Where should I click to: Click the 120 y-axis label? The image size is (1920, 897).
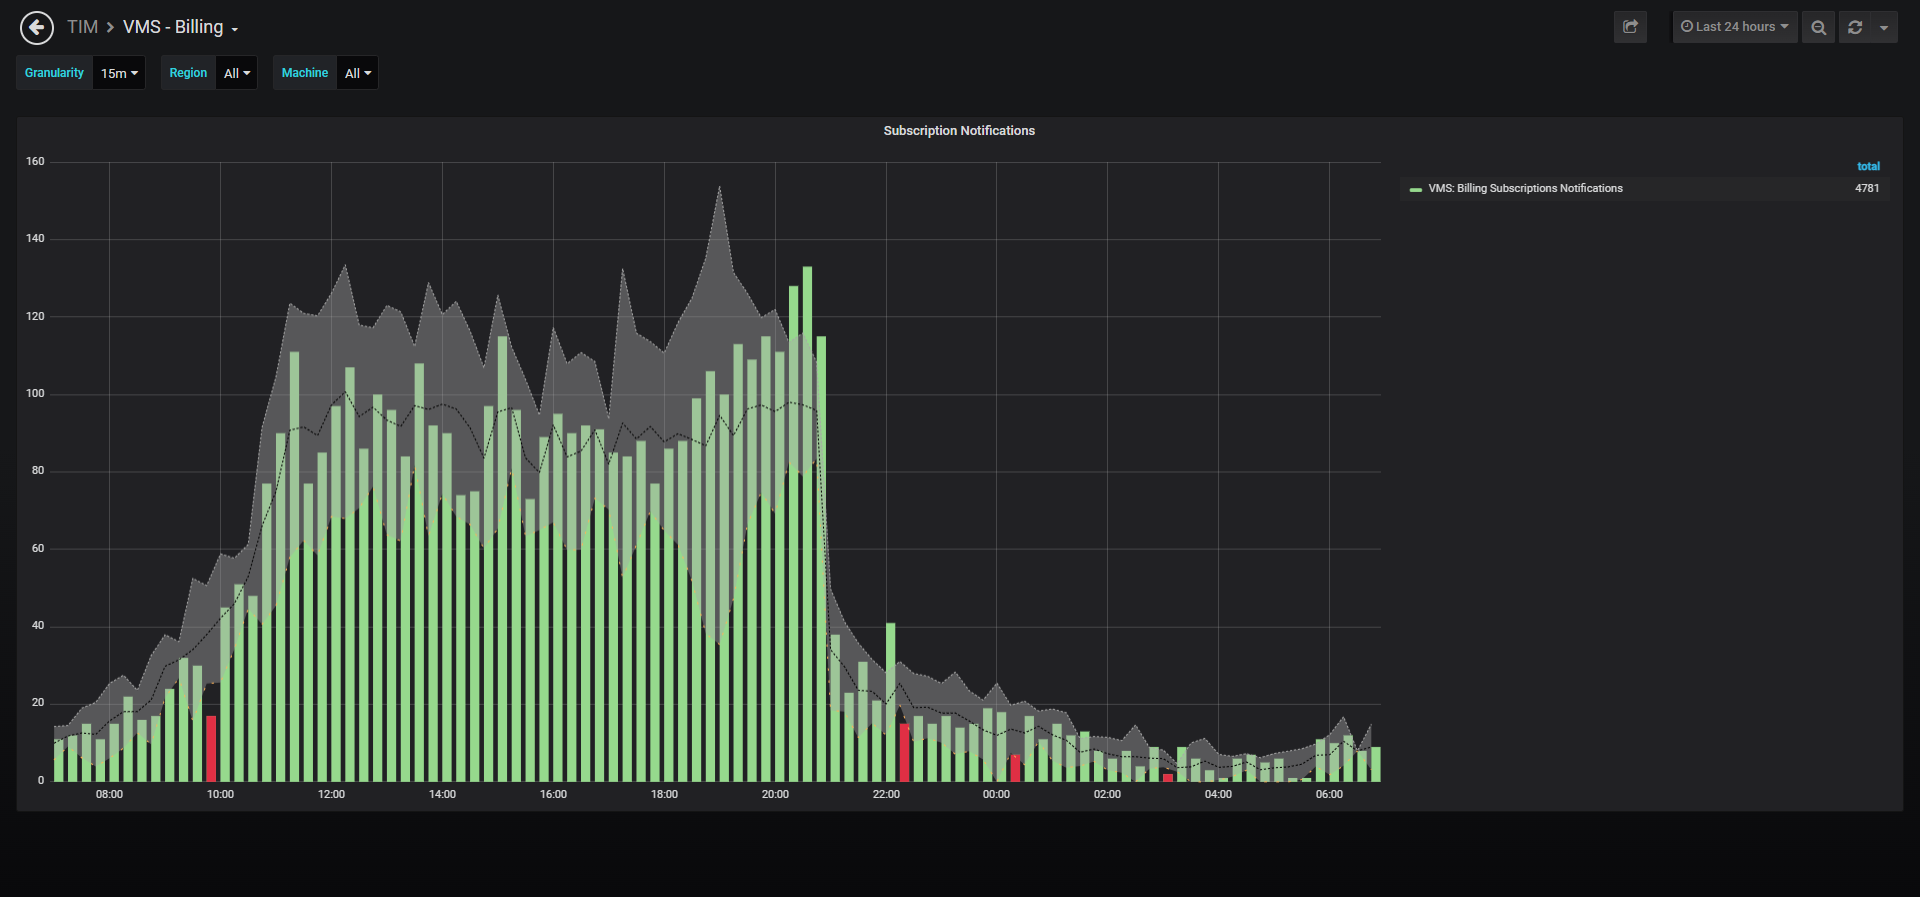tap(35, 316)
